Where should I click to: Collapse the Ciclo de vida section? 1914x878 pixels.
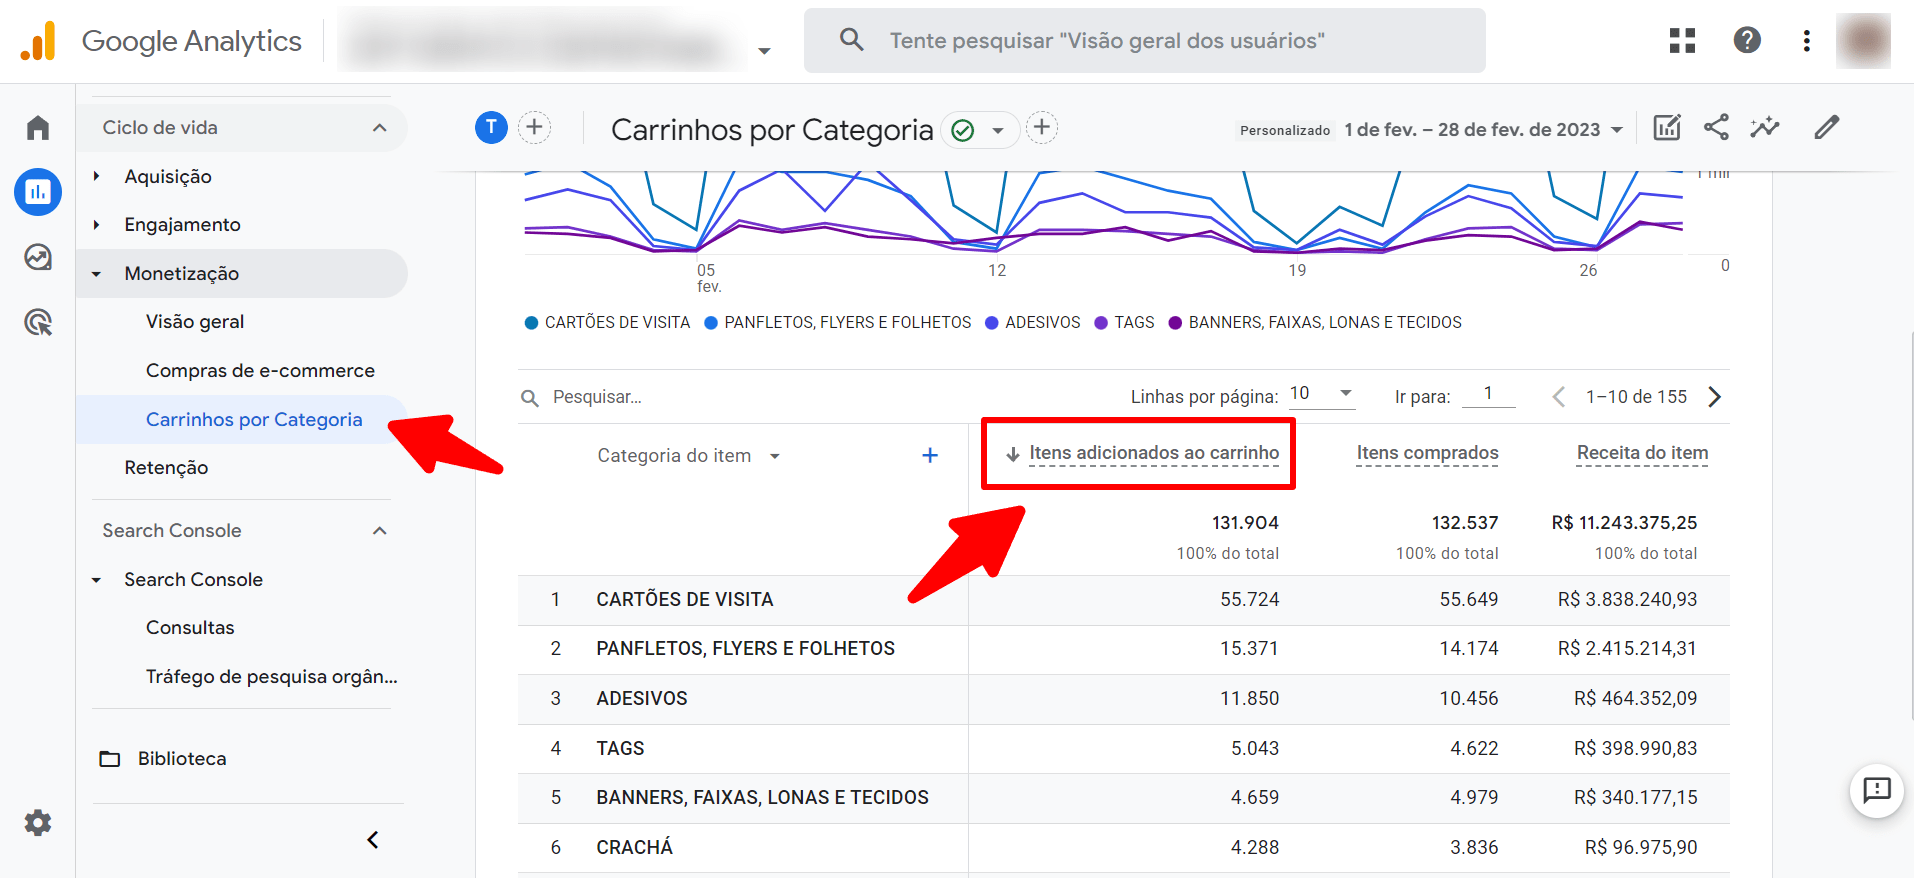[x=379, y=128]
